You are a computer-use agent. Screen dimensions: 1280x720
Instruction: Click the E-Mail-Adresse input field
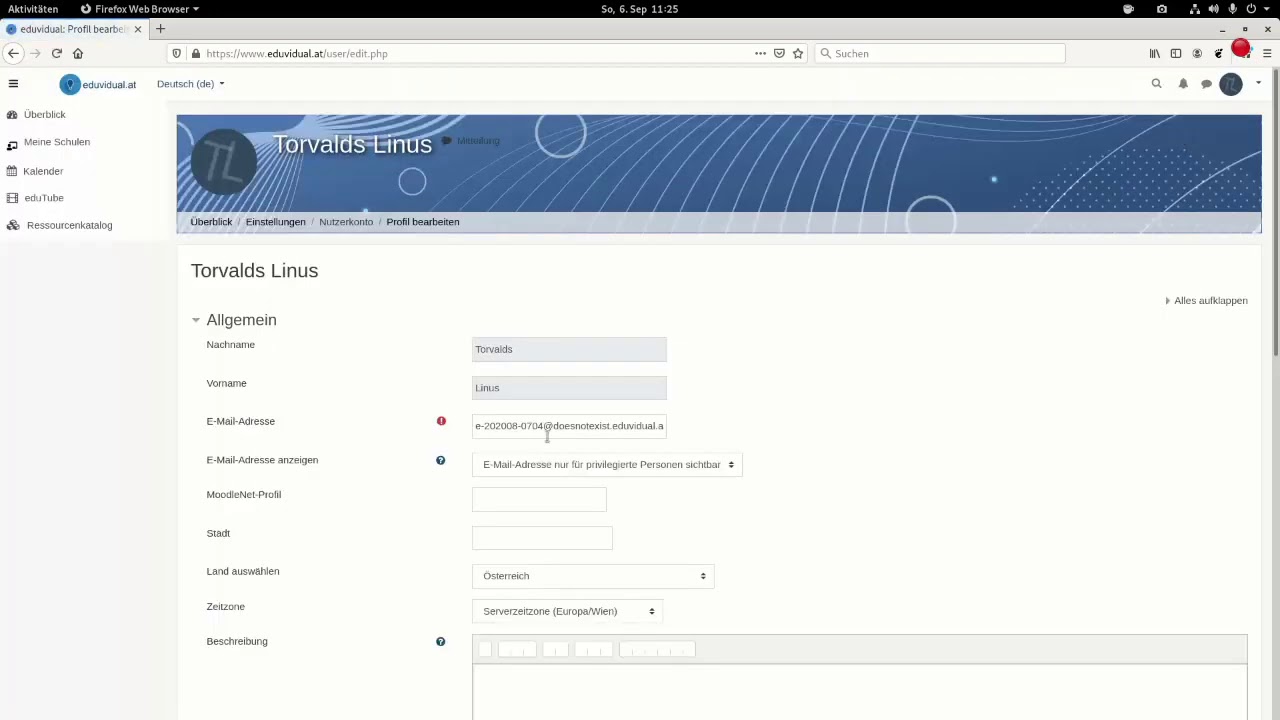pyautogui.click(x=569, y=426)
